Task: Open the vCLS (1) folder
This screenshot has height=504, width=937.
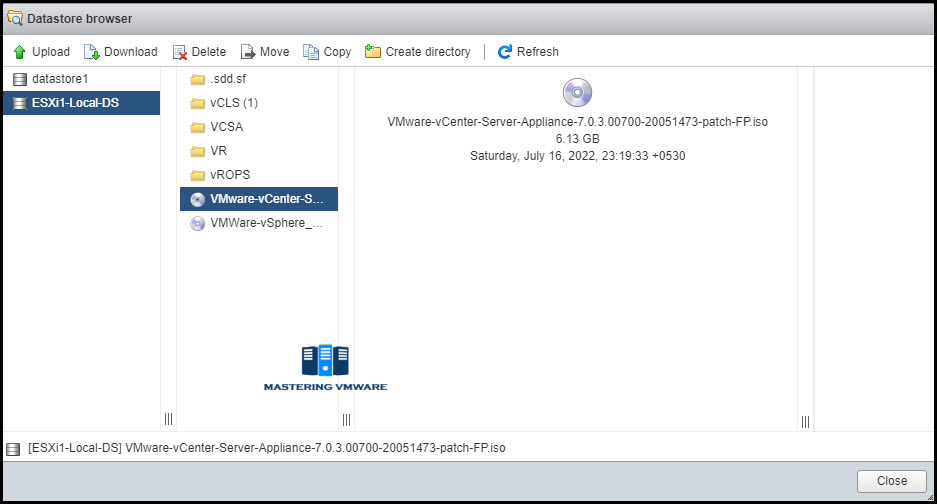Action: pyautogui.click(x=259, y=103)
